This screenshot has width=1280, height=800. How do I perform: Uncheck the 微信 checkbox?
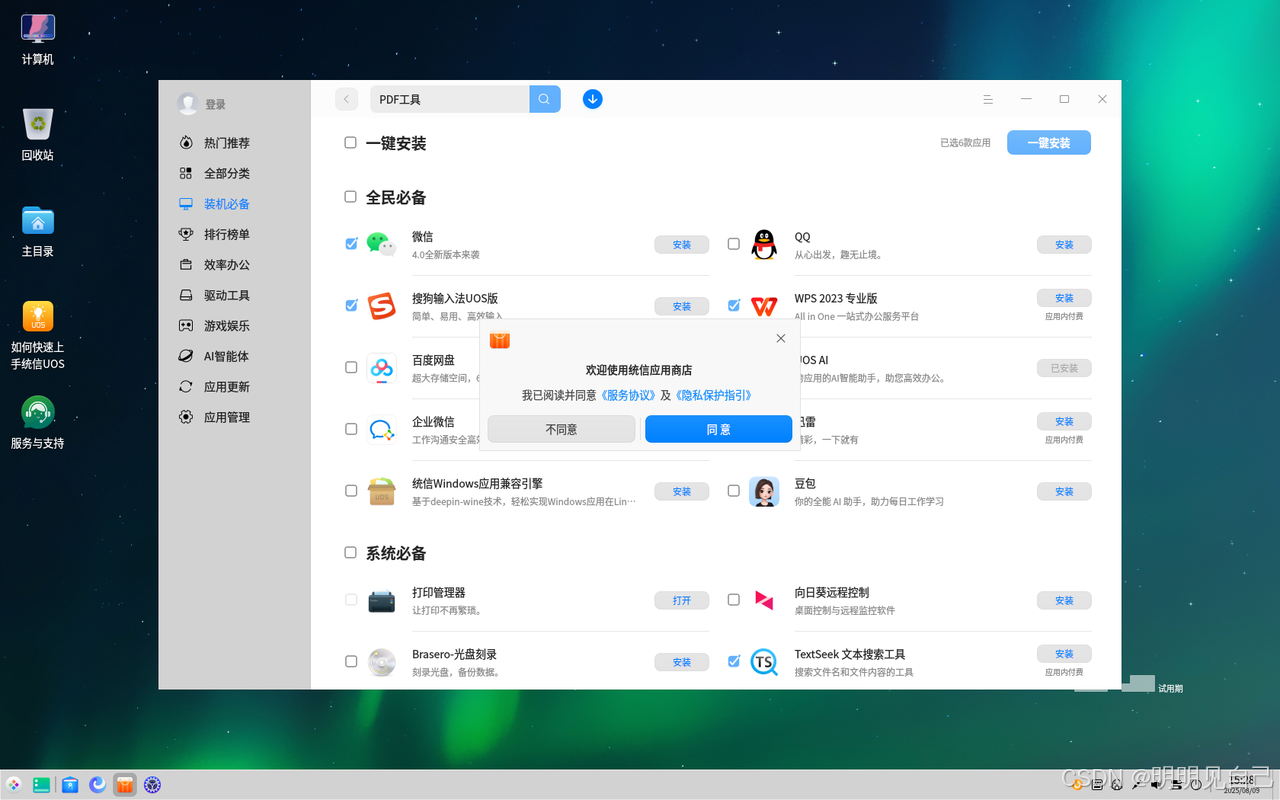point(351,244)
